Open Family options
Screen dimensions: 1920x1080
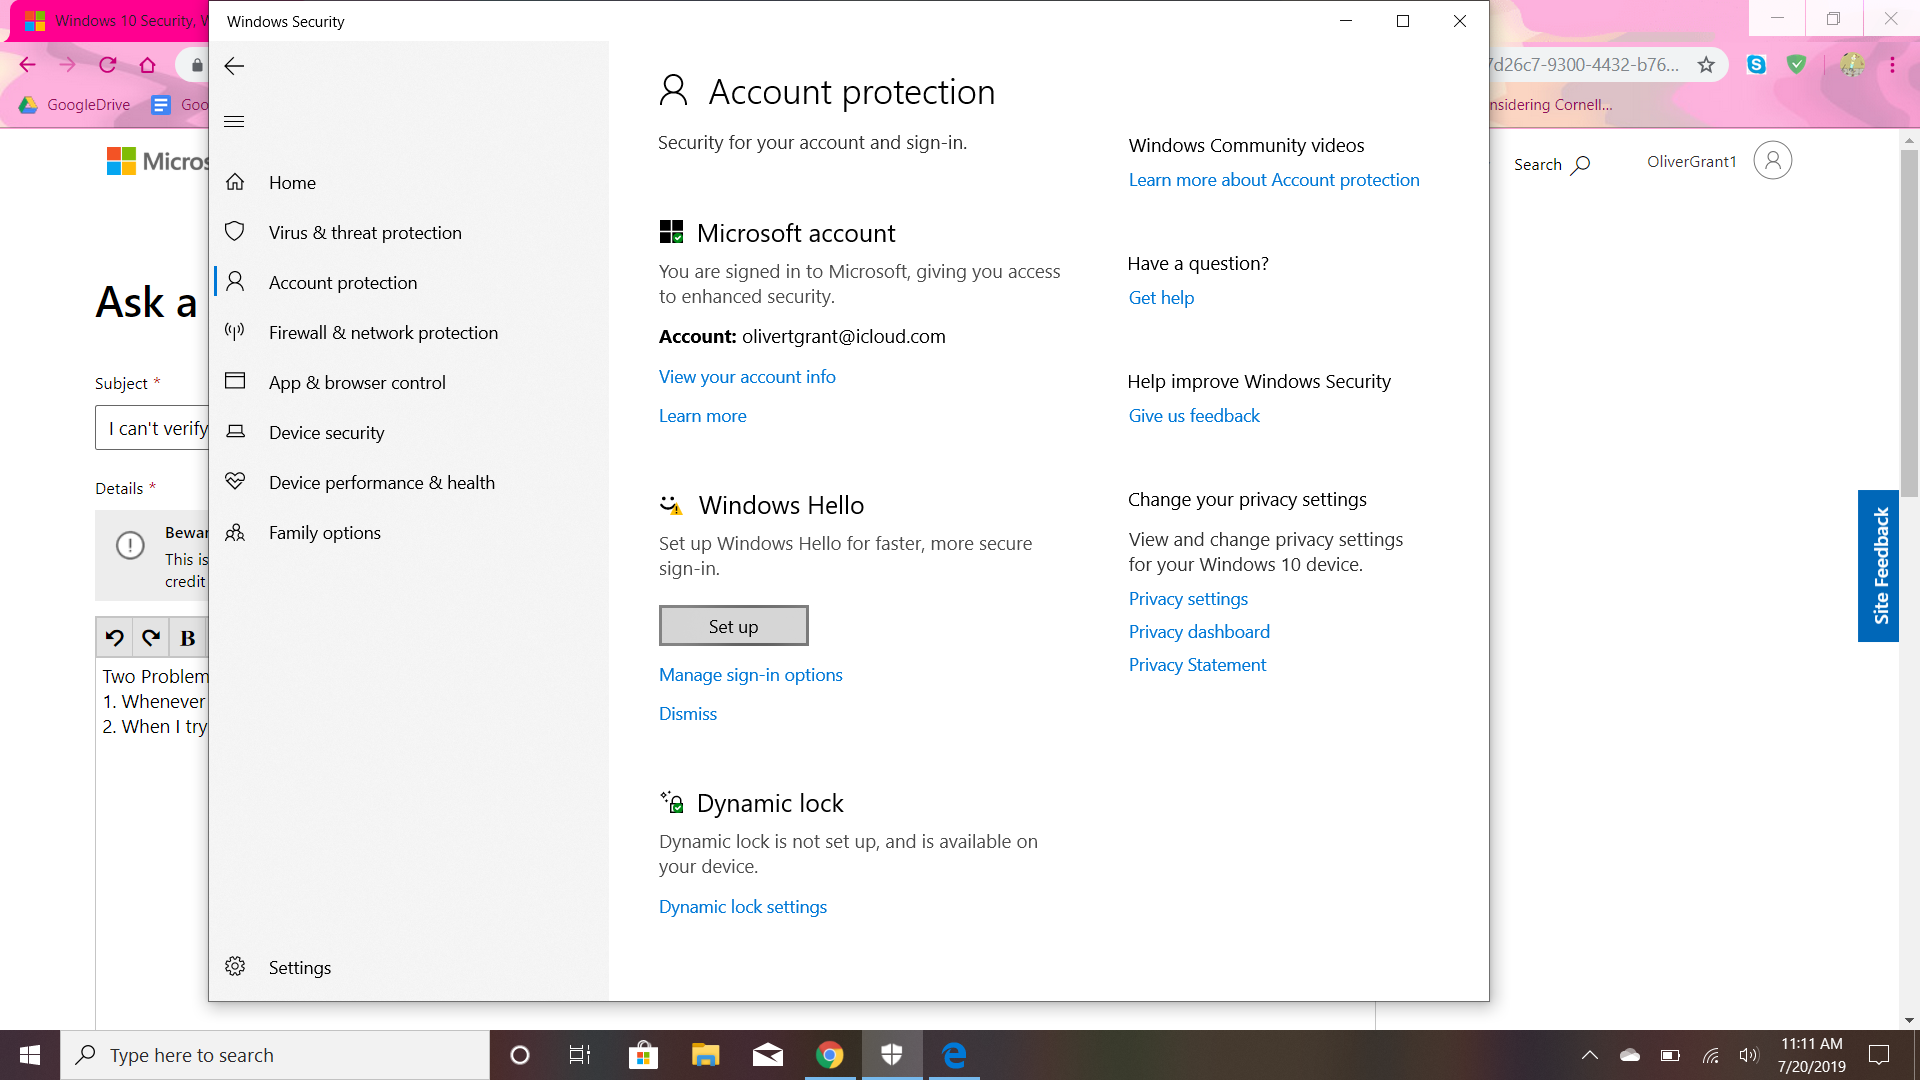(324, 532)
